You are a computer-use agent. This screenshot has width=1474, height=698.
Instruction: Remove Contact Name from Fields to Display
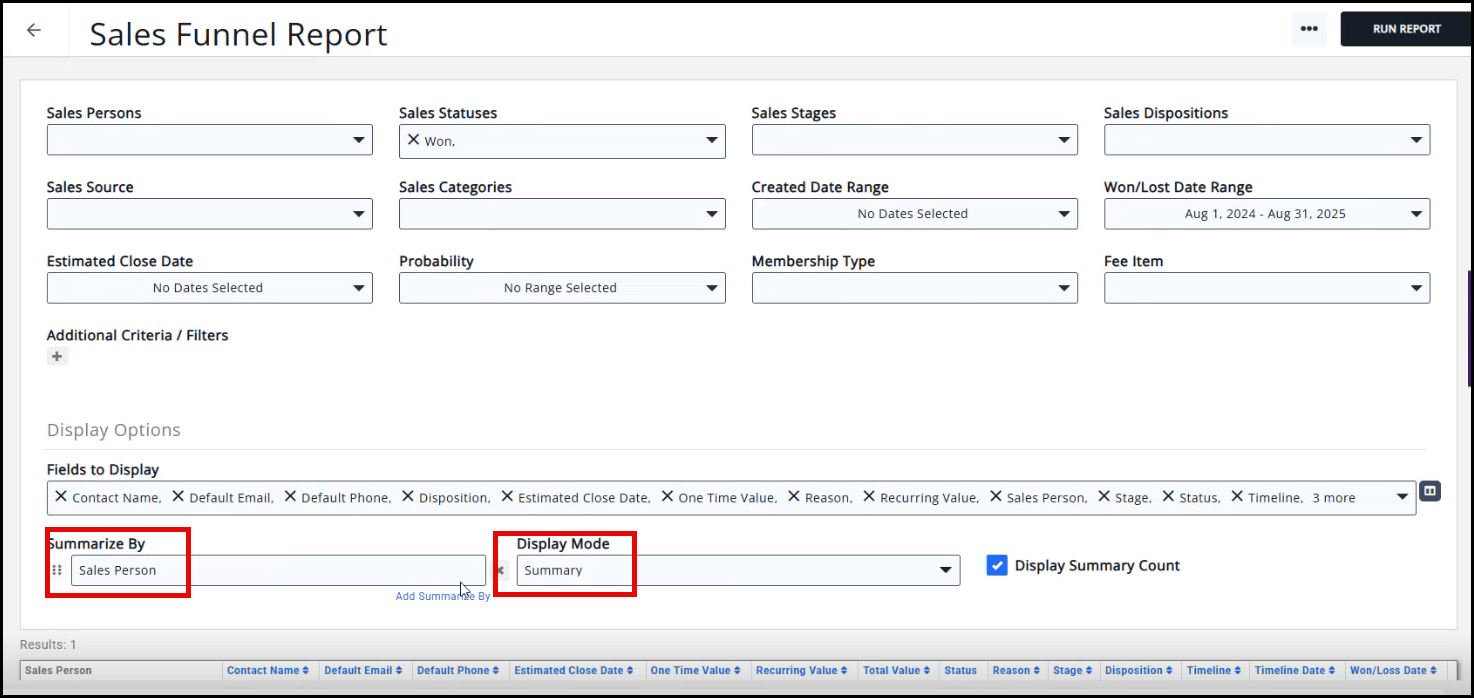pyautogui.click(x=61, y=496)
